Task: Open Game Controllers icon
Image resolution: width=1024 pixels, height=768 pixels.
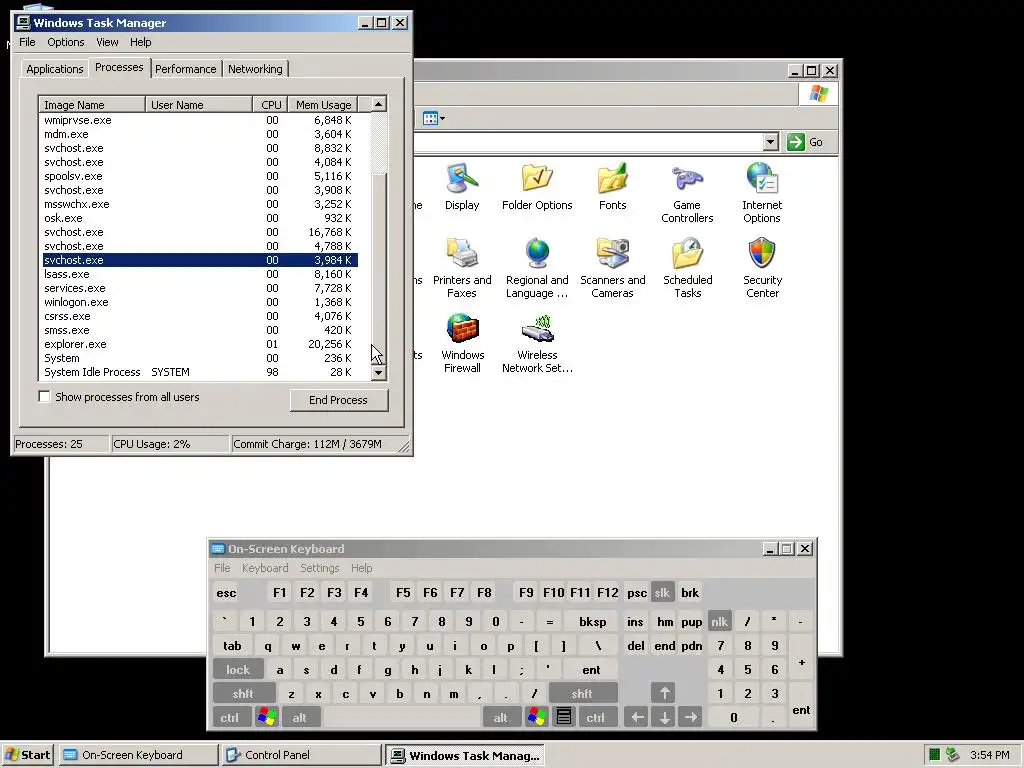Action: tap(687, 193)
